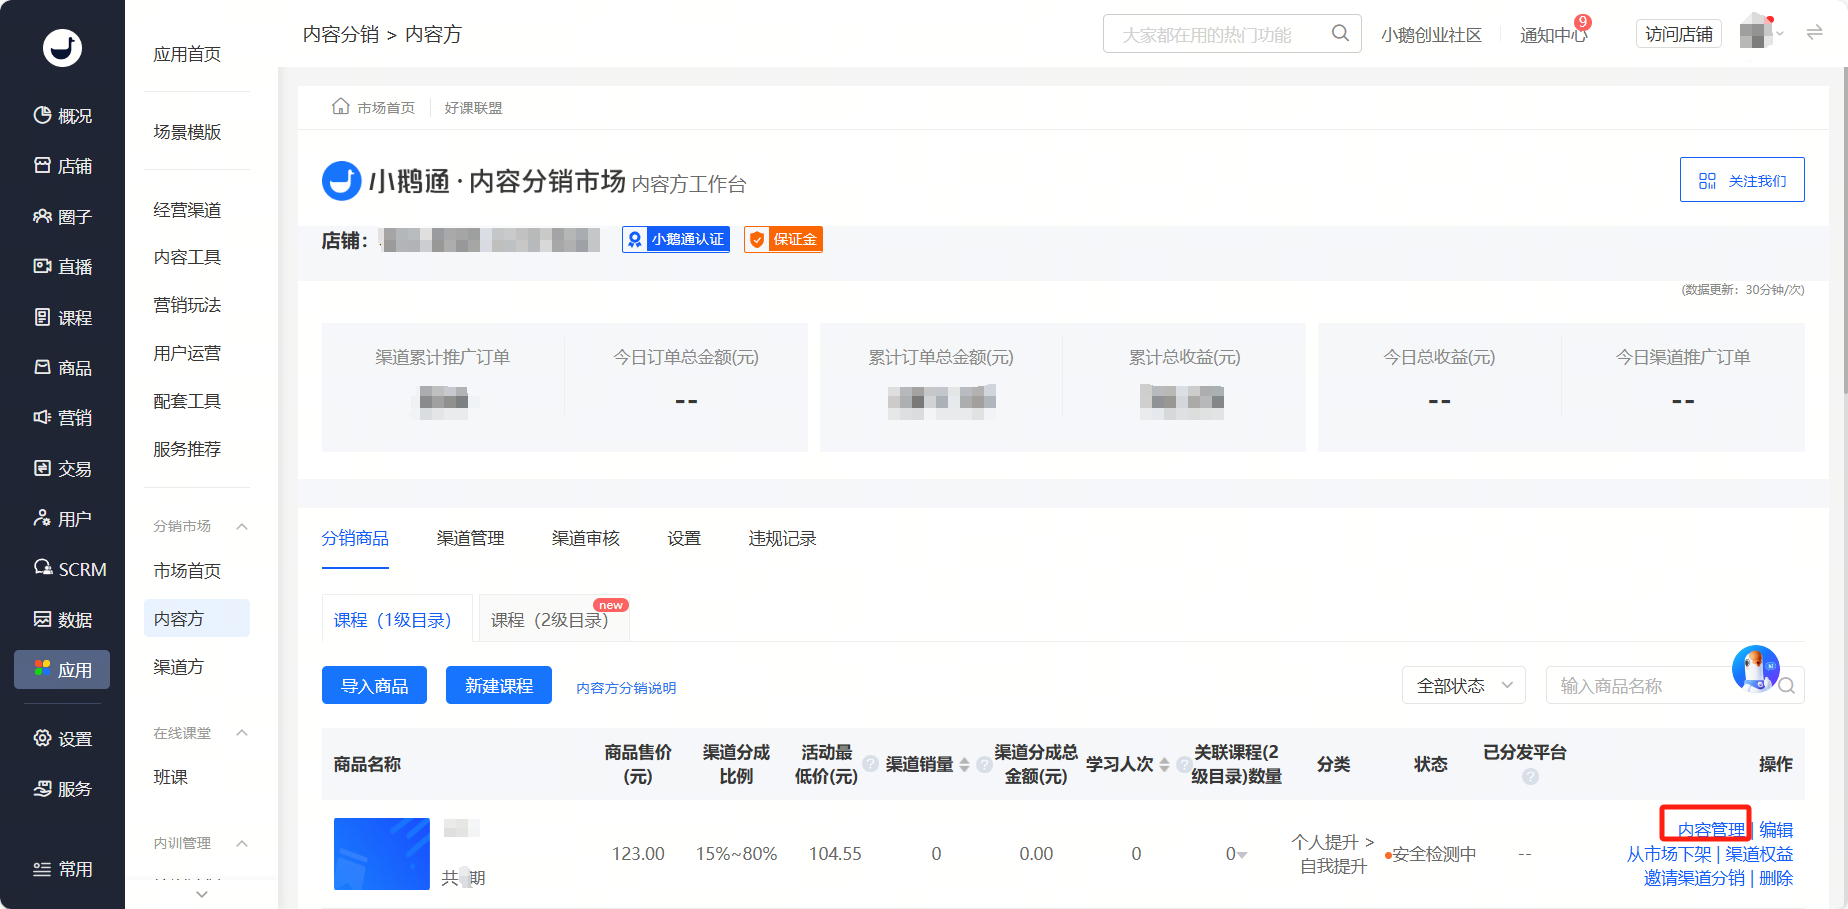Open the floating assistant avatar
Image resolution: width=1848 pixels, height=909 pixels.
pos(1756,669)
